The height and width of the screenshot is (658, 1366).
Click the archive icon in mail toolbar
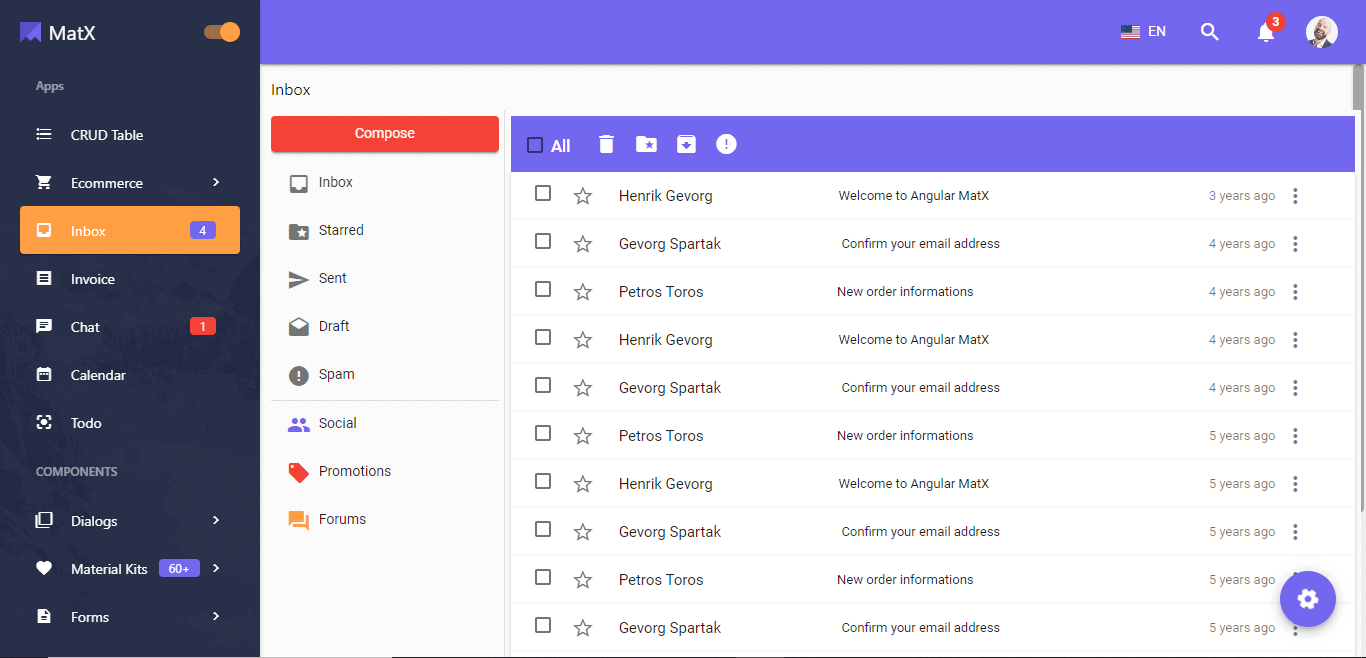pyautogui.click(x=686, y=145)
